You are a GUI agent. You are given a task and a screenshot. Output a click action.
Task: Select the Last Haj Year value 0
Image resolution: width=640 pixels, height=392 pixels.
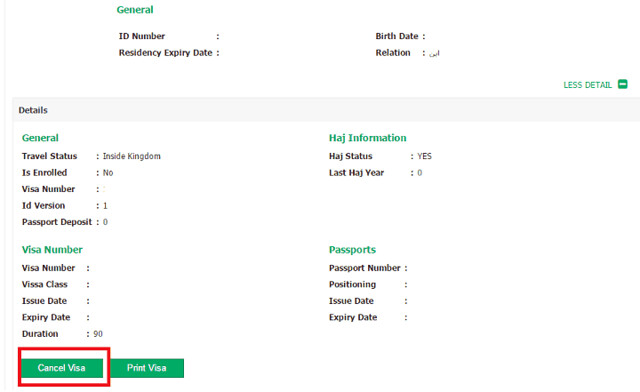[x=420, y=173]
